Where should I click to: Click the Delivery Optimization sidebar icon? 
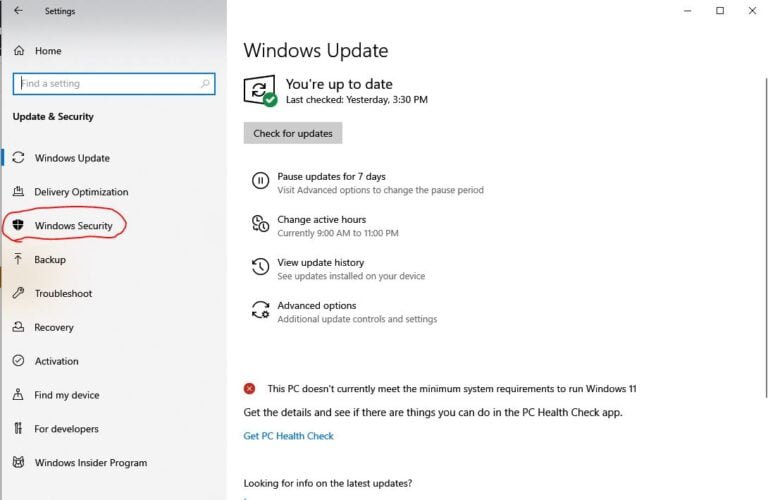click(18, 191)
